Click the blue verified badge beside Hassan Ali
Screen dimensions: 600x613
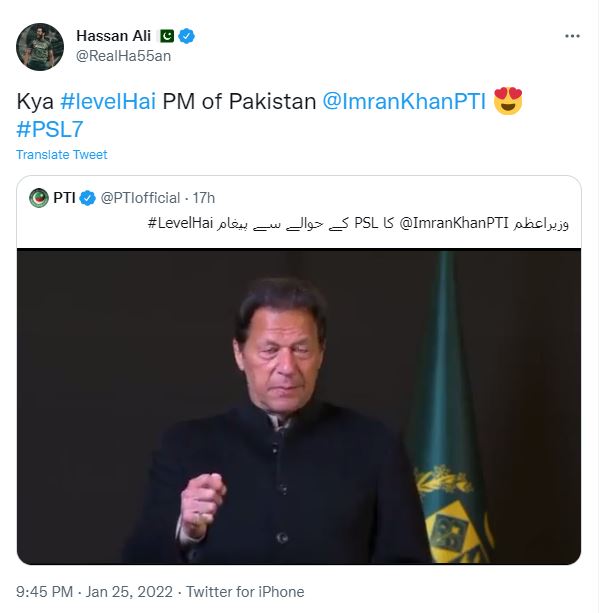[x=186, y=36]
